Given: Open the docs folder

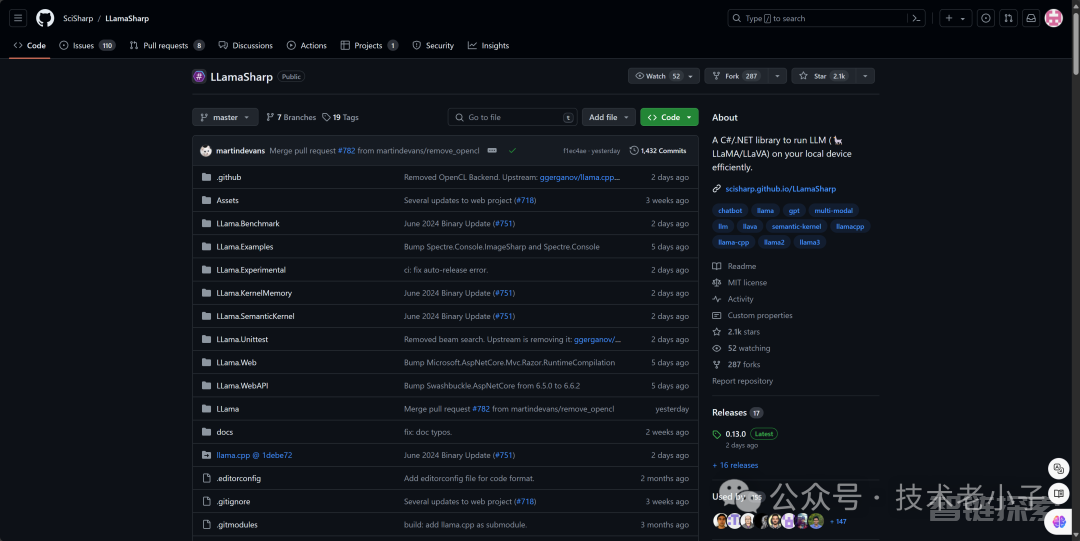Looking at the screenshot, I should (x=225, y=432).
